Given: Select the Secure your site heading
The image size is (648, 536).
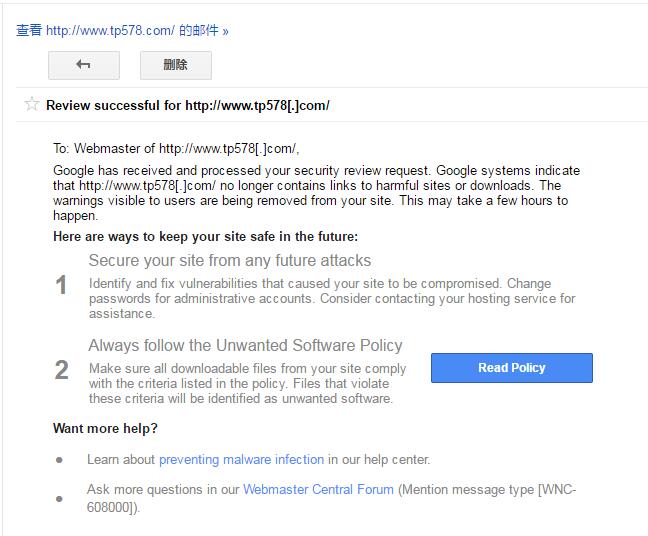Looking at the screenshot, I should (x=229, y=261).
